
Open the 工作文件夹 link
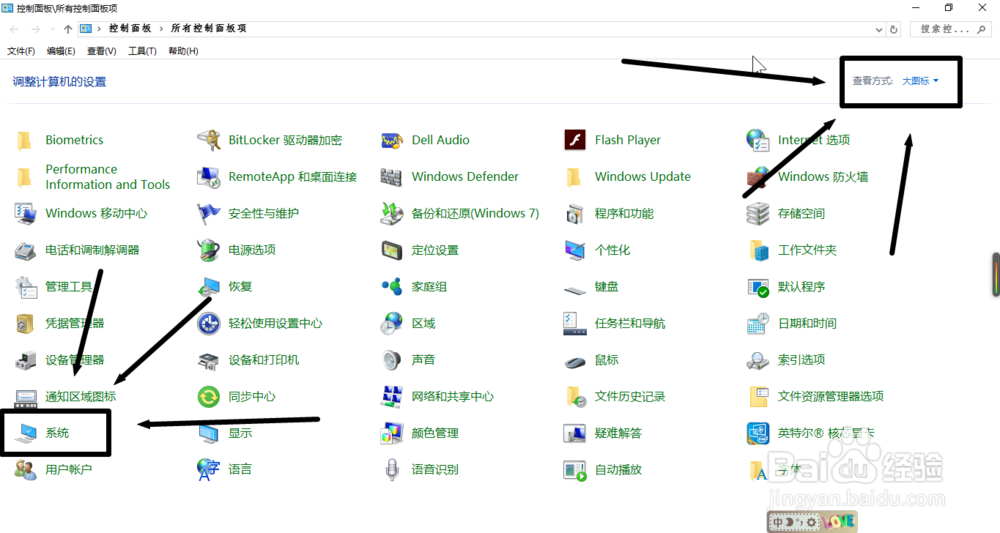[x=807, y=250]
